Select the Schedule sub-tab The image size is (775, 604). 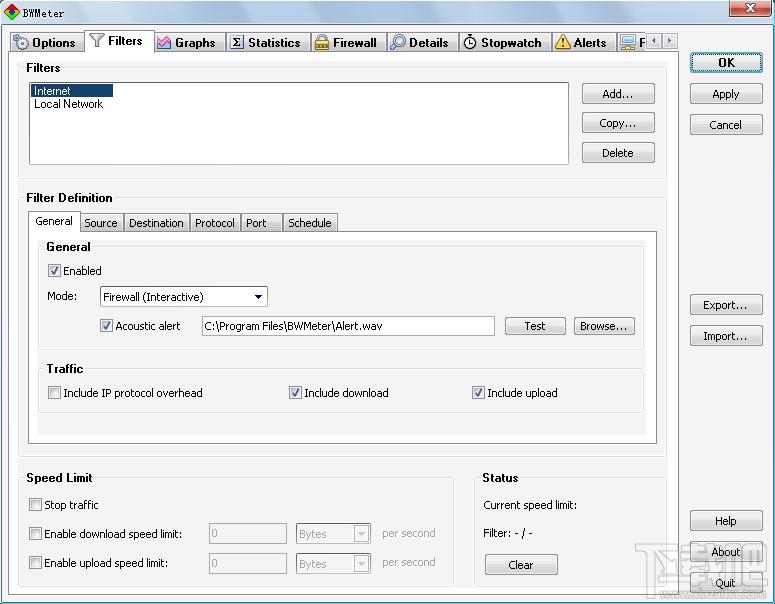coord(310,223)
